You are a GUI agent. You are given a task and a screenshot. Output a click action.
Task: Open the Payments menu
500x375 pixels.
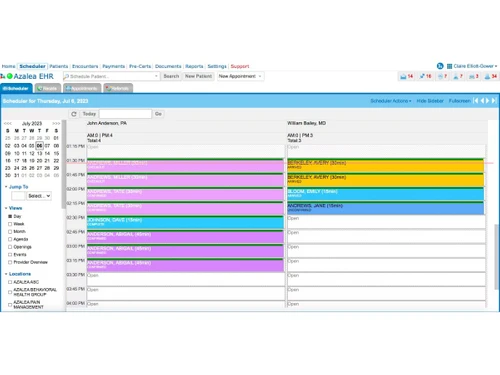(x=114, y=66)
